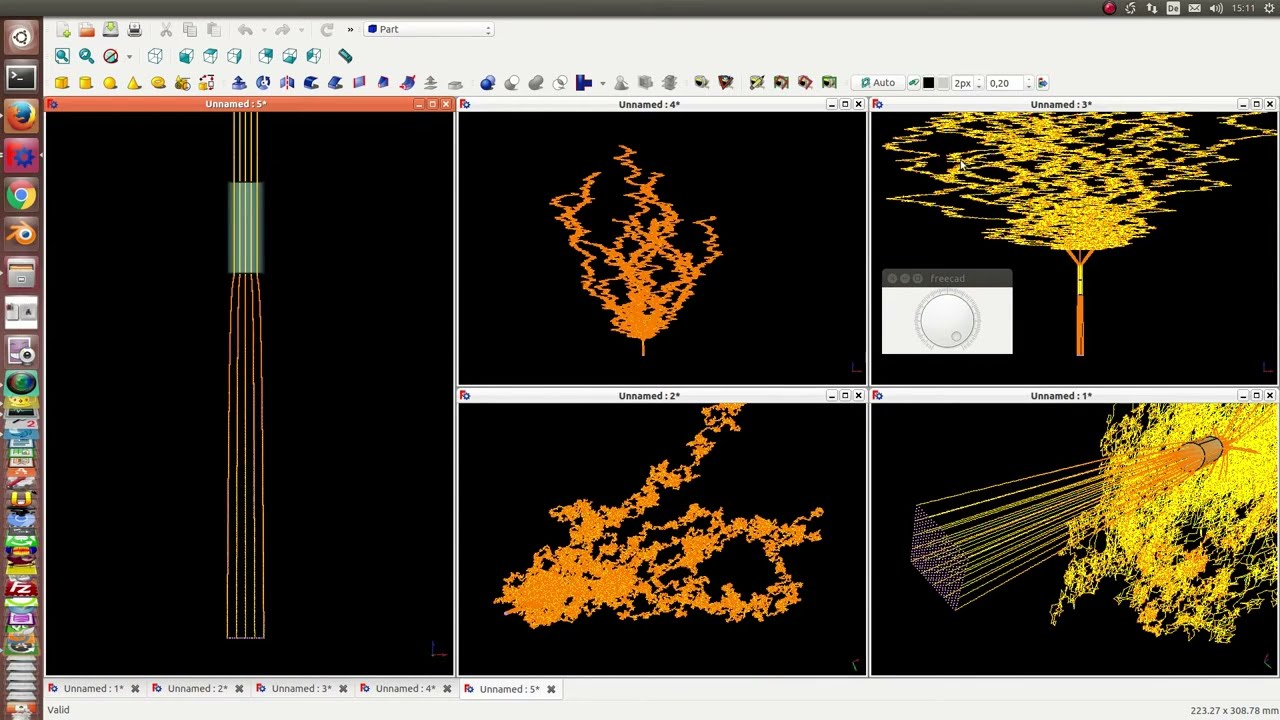Screen dimensions: 1280x720
Task: Apply Draft style to selected objects
Action: click(x=1042, y=83)
